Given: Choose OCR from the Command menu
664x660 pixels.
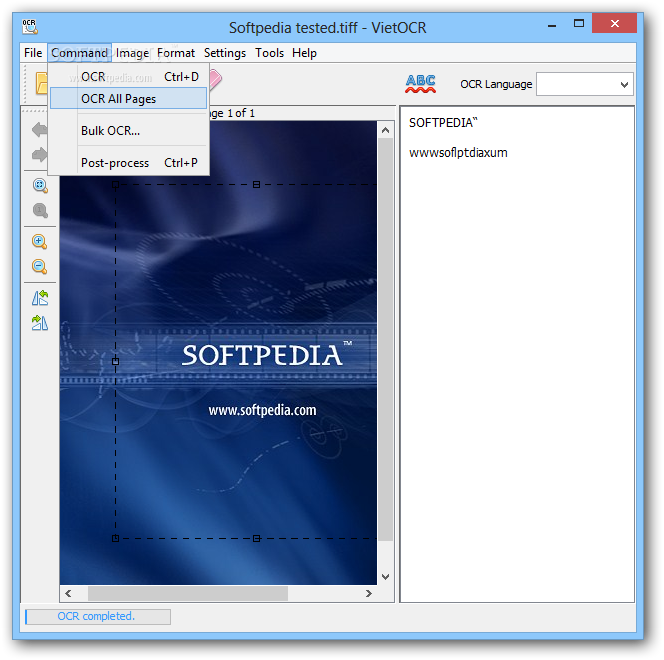Looking at the screenshot, I should pos(128,77).
